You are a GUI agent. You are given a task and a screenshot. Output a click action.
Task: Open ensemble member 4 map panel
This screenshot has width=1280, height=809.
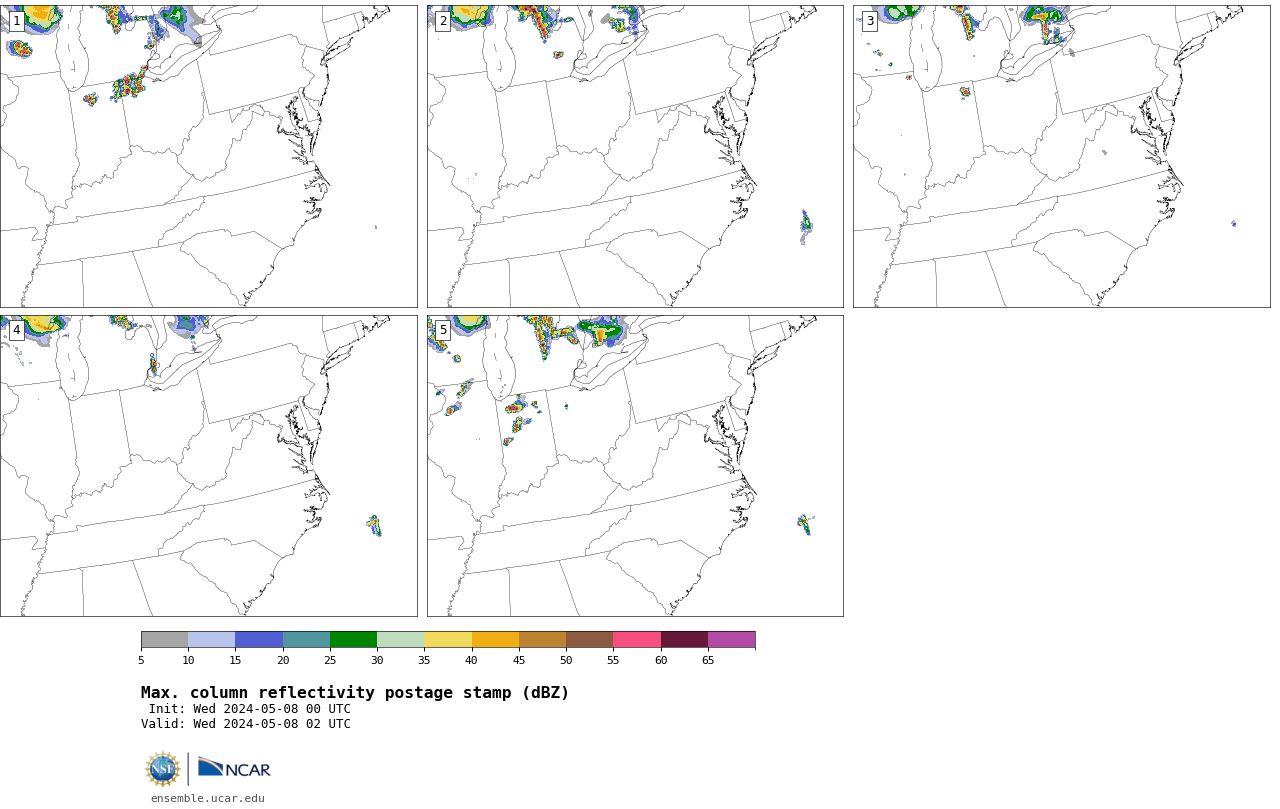point(208,466)
